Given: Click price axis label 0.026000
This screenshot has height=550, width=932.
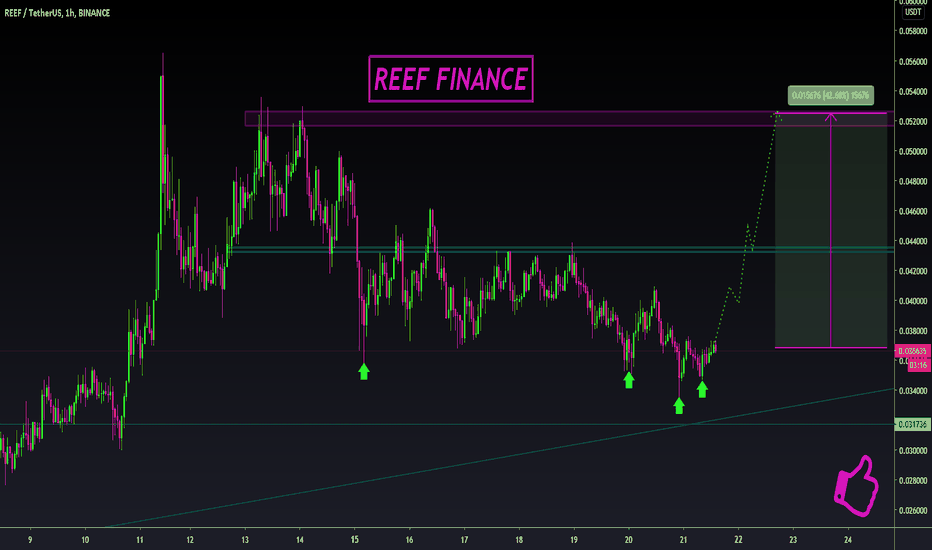Looking at the screenshot, I should coord(913,510).
